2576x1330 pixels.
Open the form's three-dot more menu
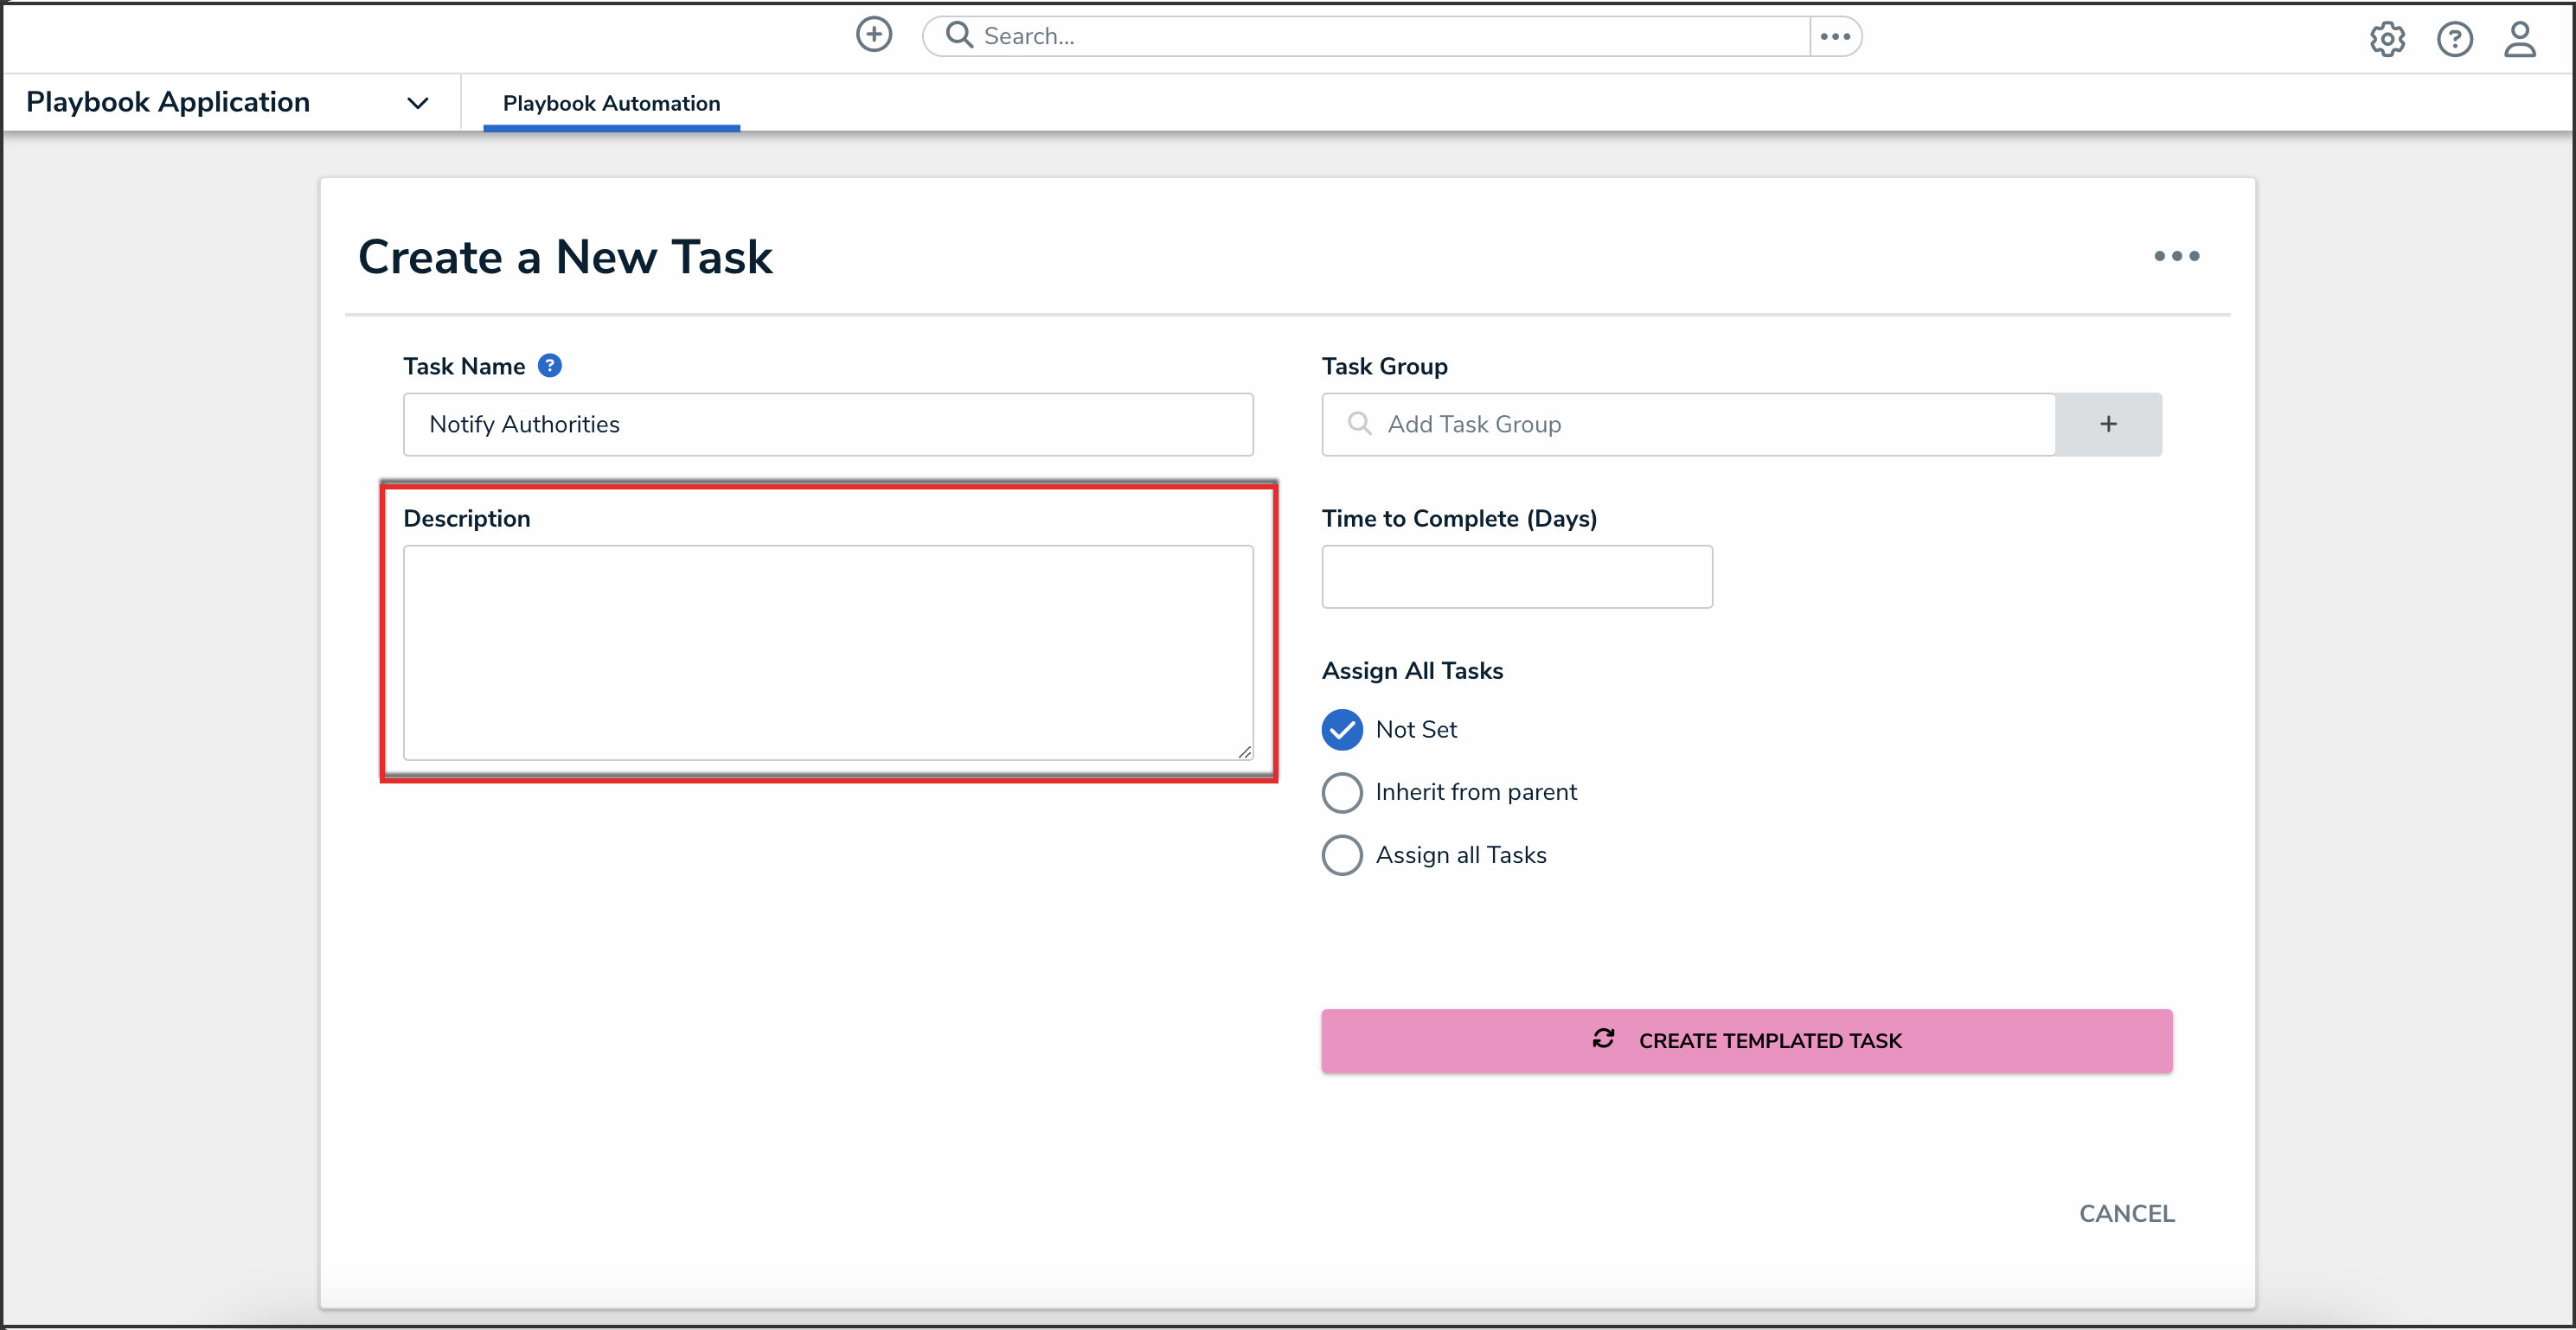point(2176,256)
